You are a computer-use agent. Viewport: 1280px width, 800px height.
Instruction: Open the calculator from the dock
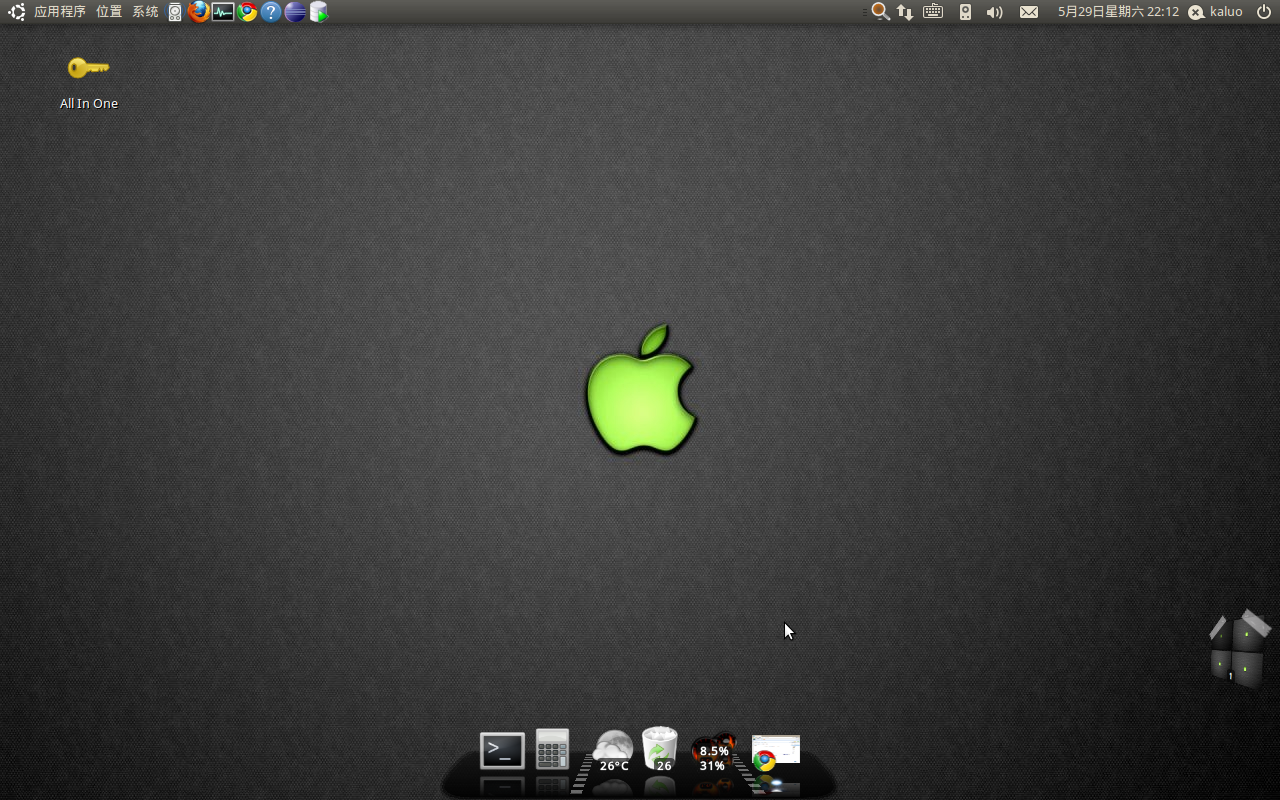(x=552, y=749)
